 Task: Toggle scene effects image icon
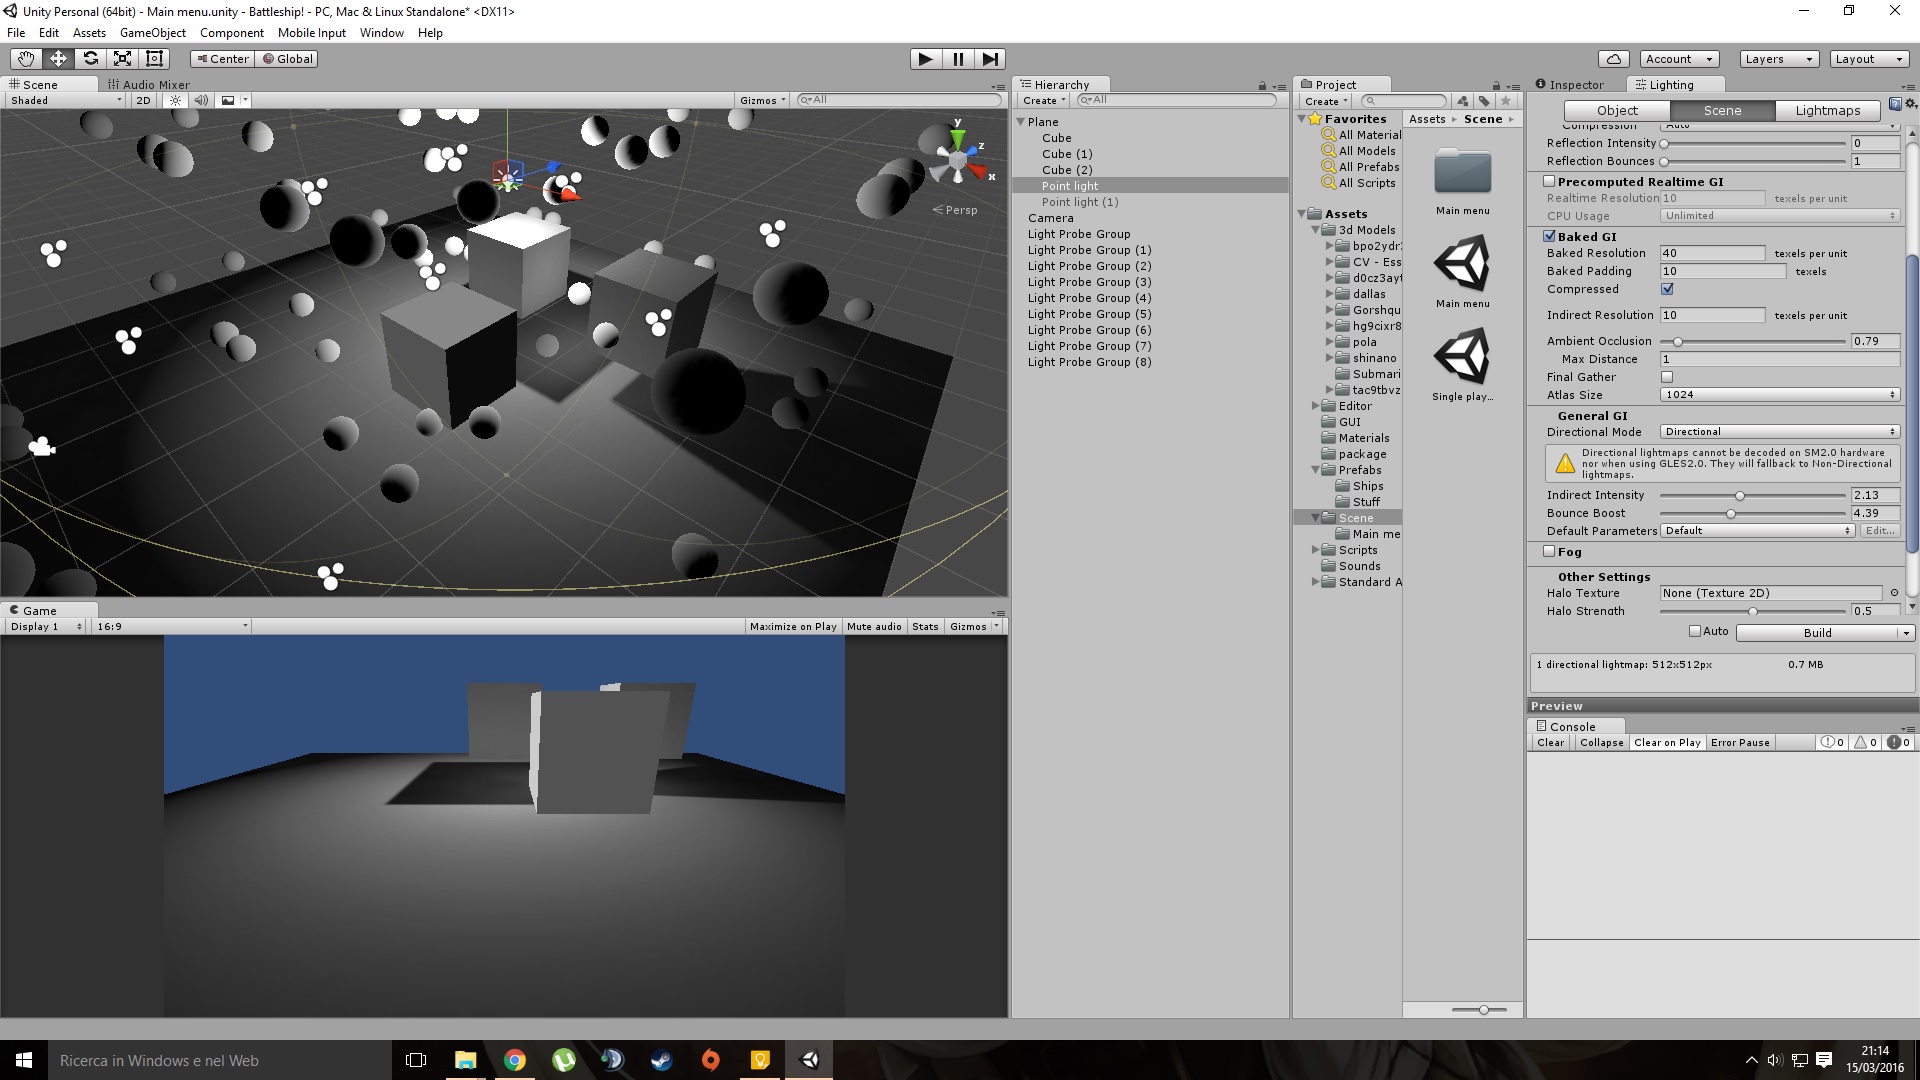[228, 100]
